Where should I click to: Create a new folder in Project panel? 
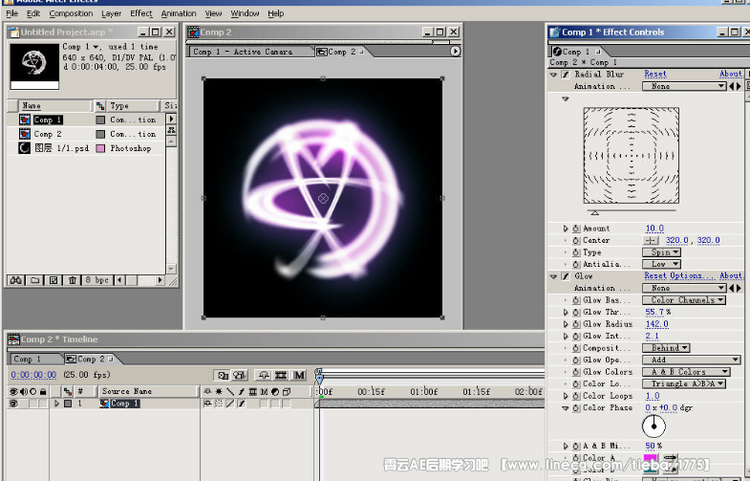coord(35,280)
